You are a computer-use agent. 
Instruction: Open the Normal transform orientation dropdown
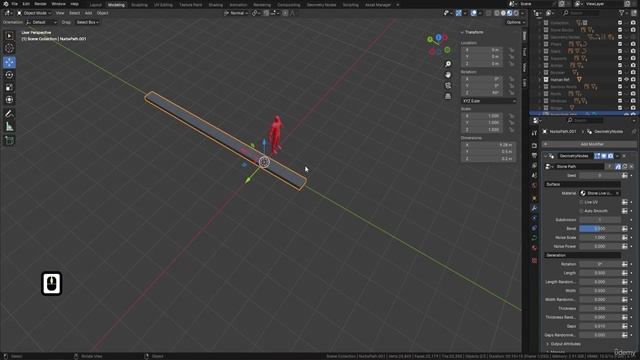237,13
